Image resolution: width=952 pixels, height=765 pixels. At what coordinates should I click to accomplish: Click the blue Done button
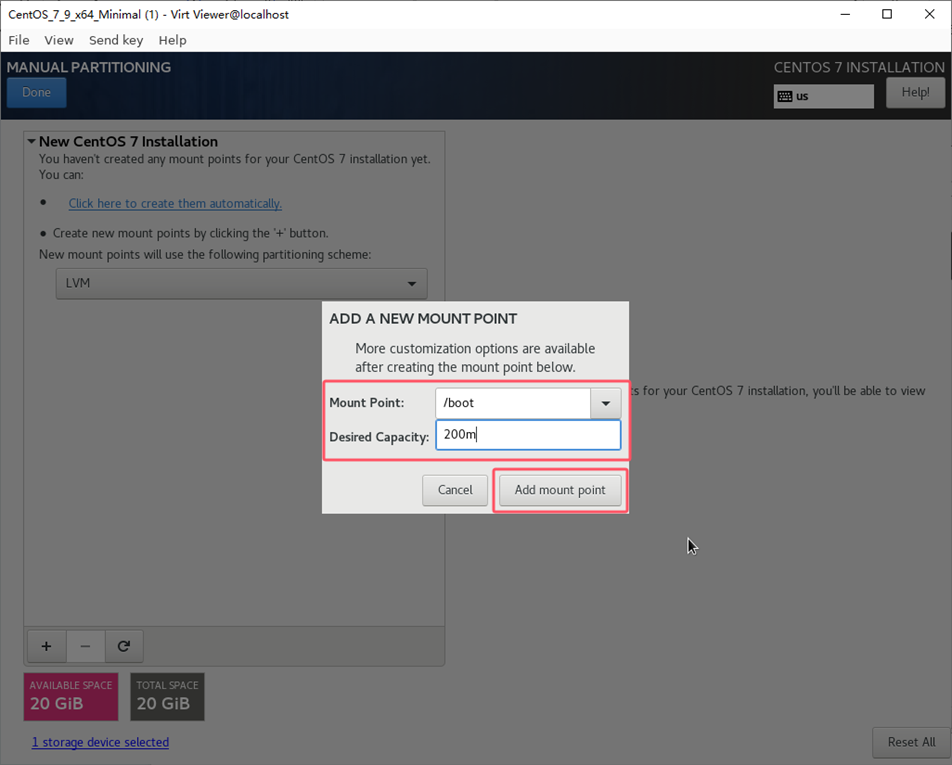36,92
